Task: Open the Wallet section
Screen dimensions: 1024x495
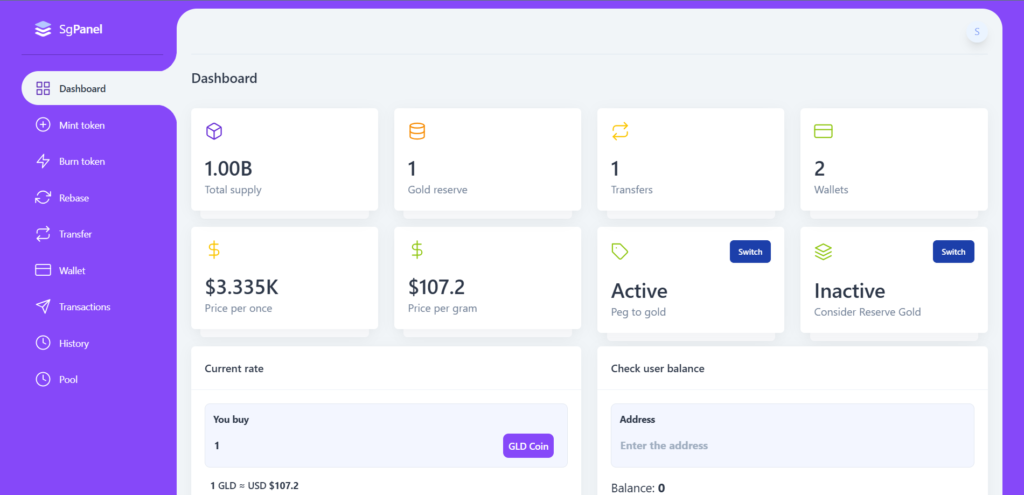Action: click(x=72, y=270)
